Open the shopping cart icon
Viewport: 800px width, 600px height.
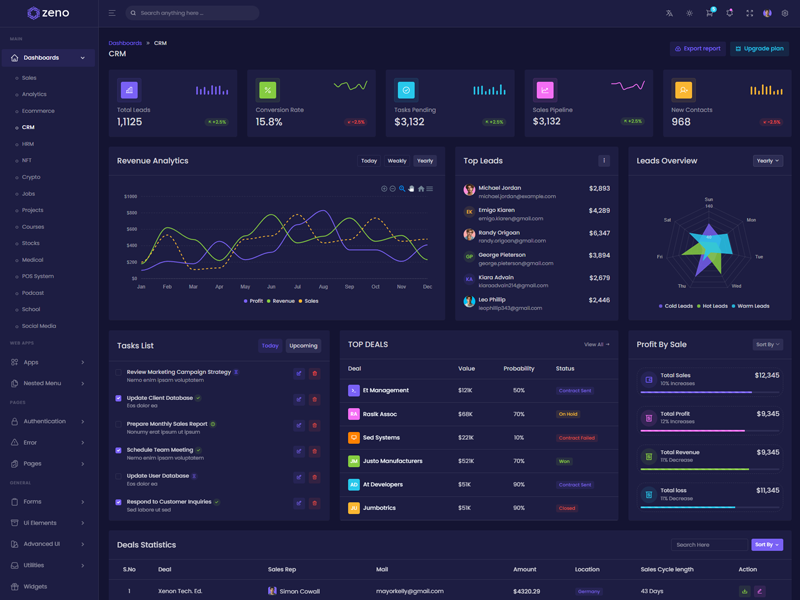(709, 13)
